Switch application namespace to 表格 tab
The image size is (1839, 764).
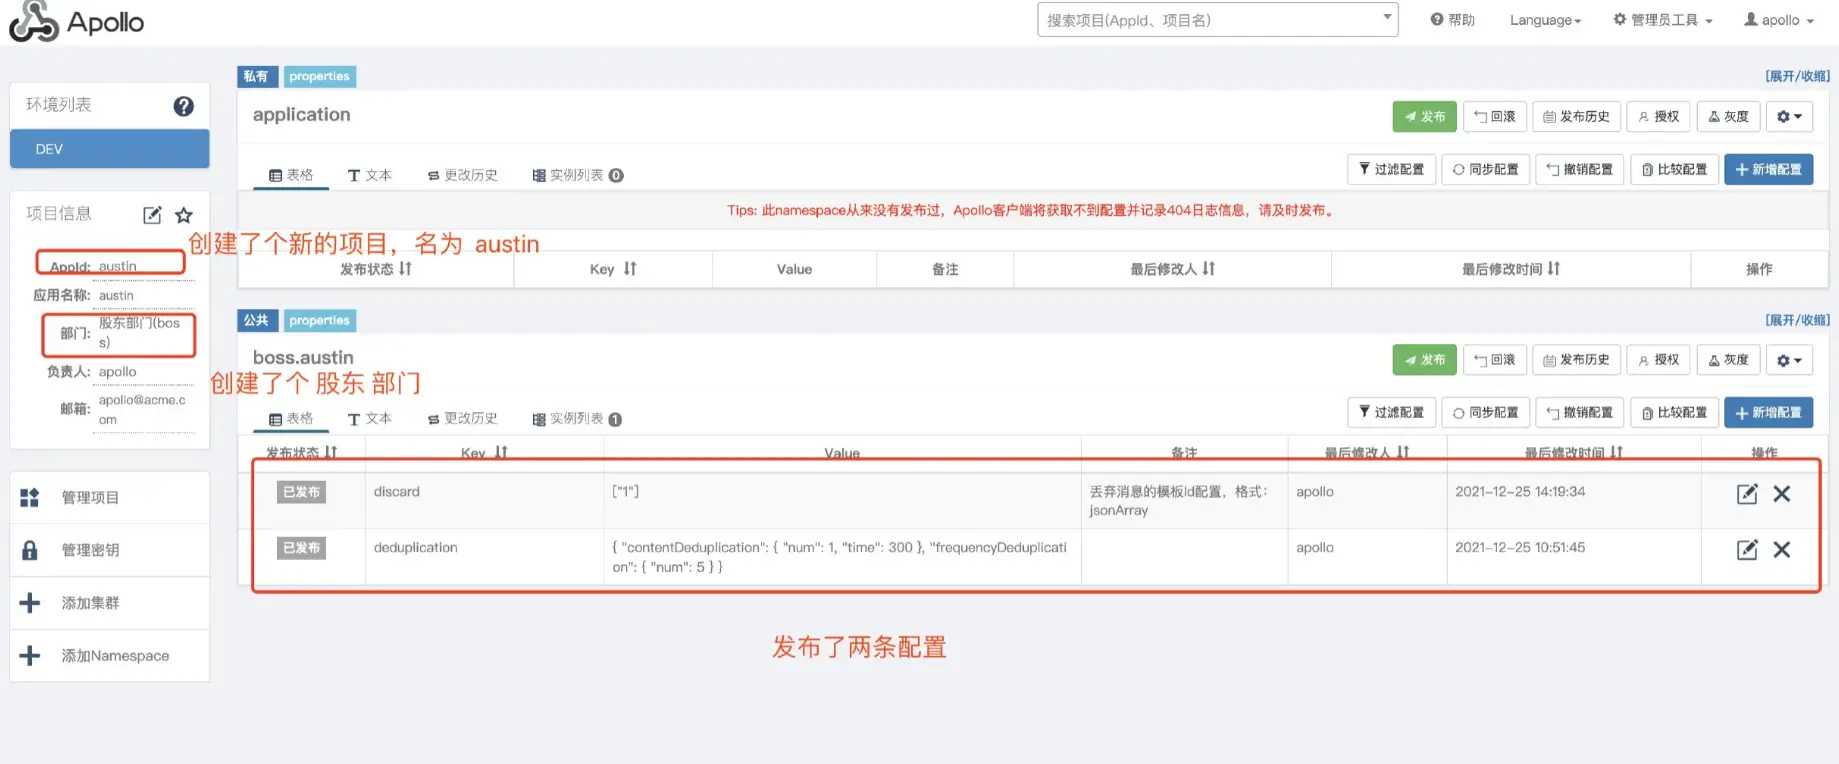(x=291, y=175)
